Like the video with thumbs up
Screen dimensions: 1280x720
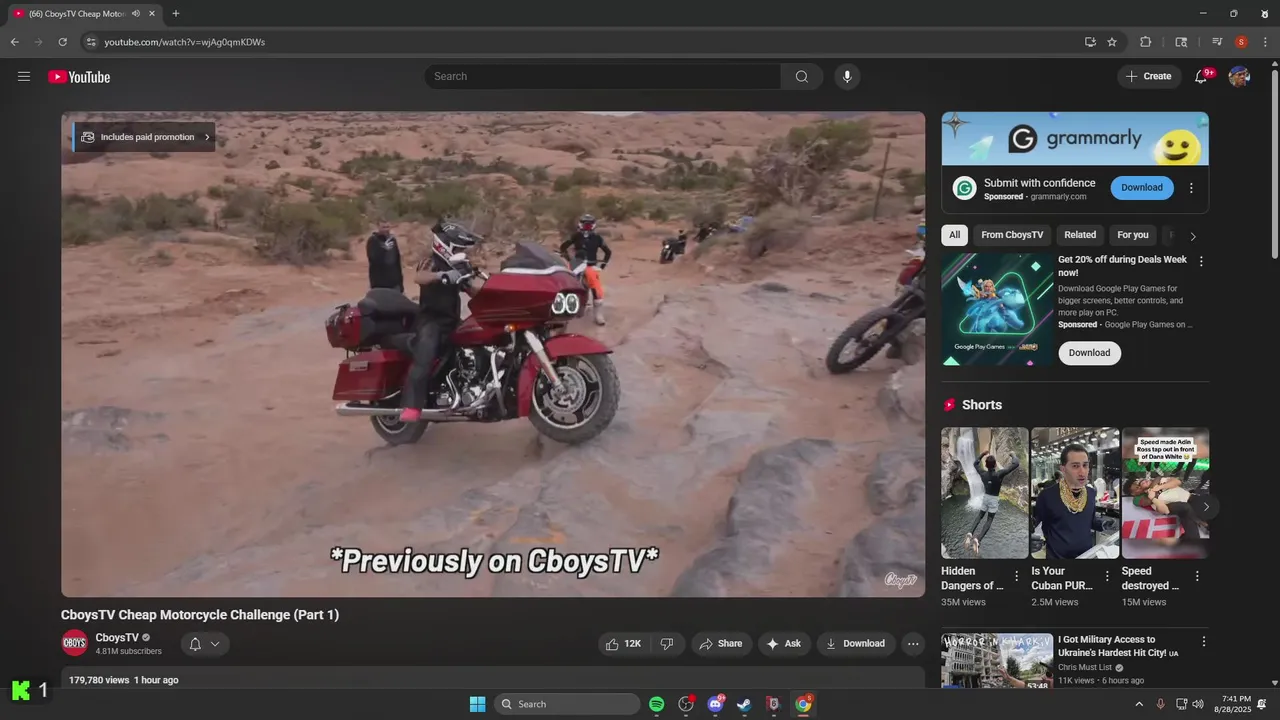point(625,644)
